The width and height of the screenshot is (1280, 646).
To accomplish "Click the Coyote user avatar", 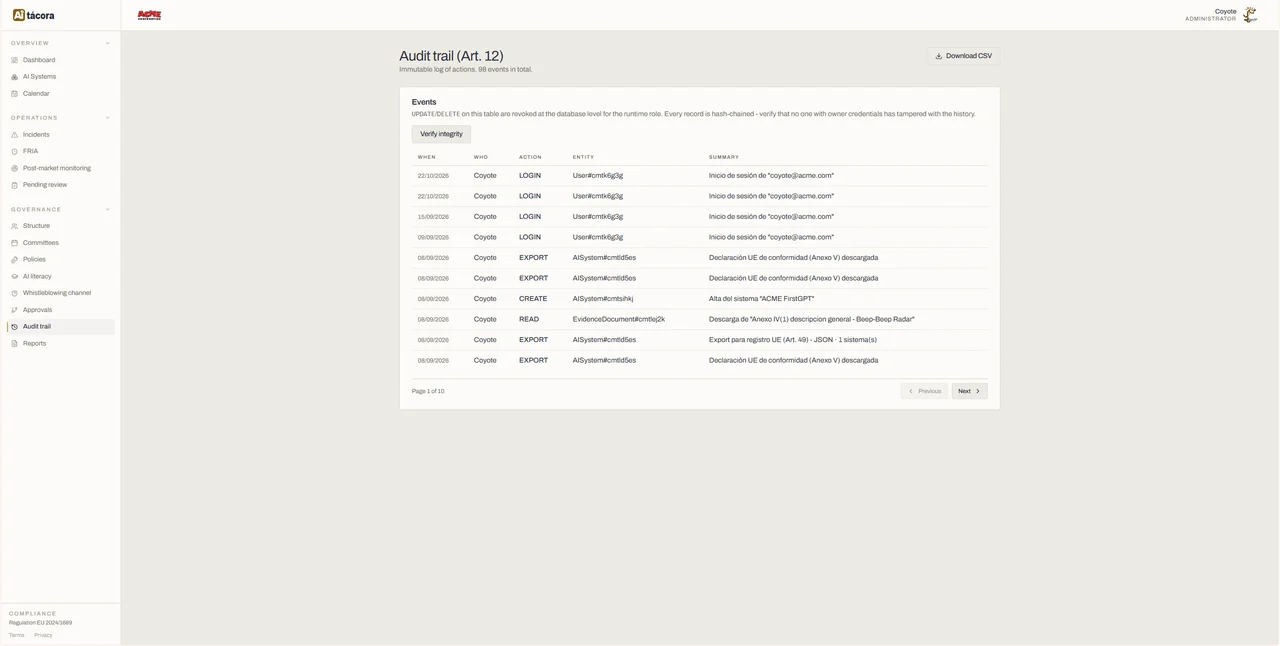I will (x=1250, y=15).
